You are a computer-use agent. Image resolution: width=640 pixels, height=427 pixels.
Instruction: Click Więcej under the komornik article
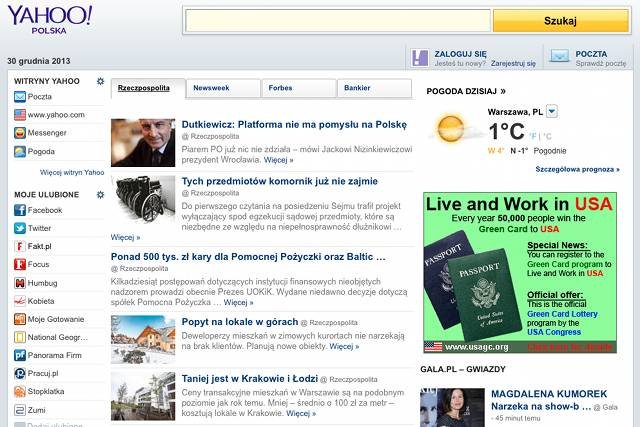(125, 237)
